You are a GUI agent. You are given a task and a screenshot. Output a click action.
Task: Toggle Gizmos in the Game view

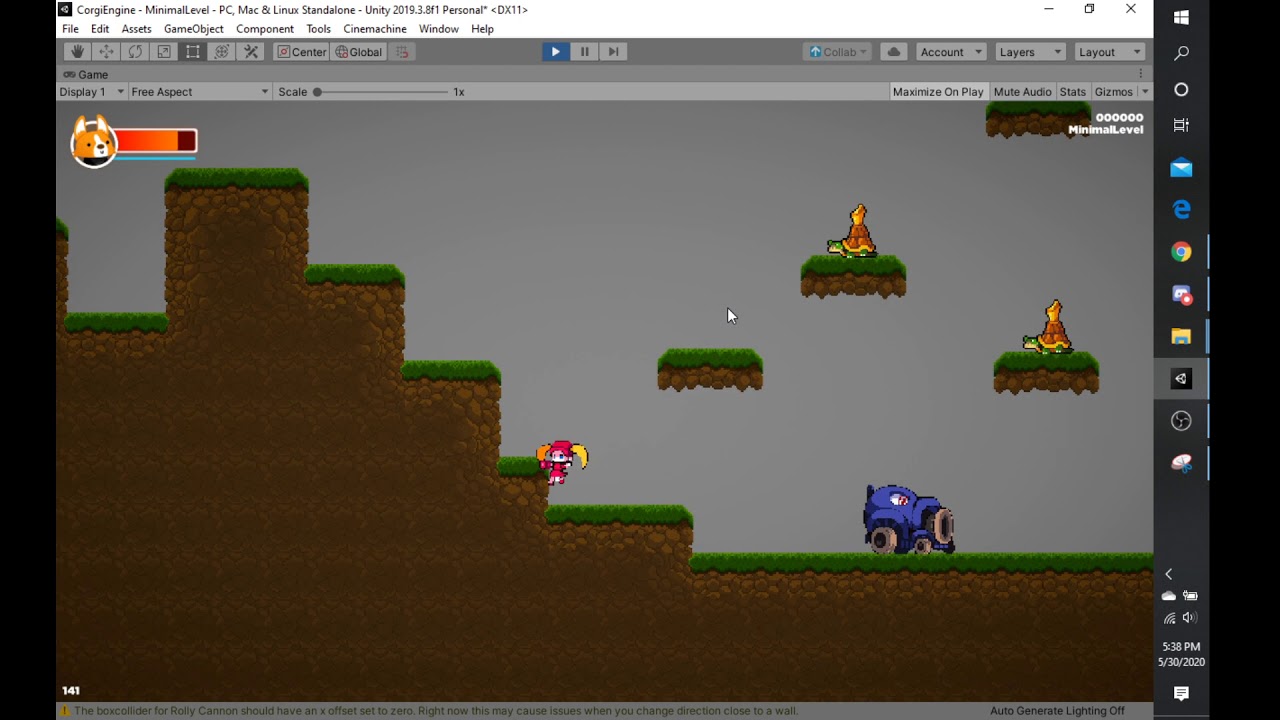pyautogui.click(x=1114, y=92)
